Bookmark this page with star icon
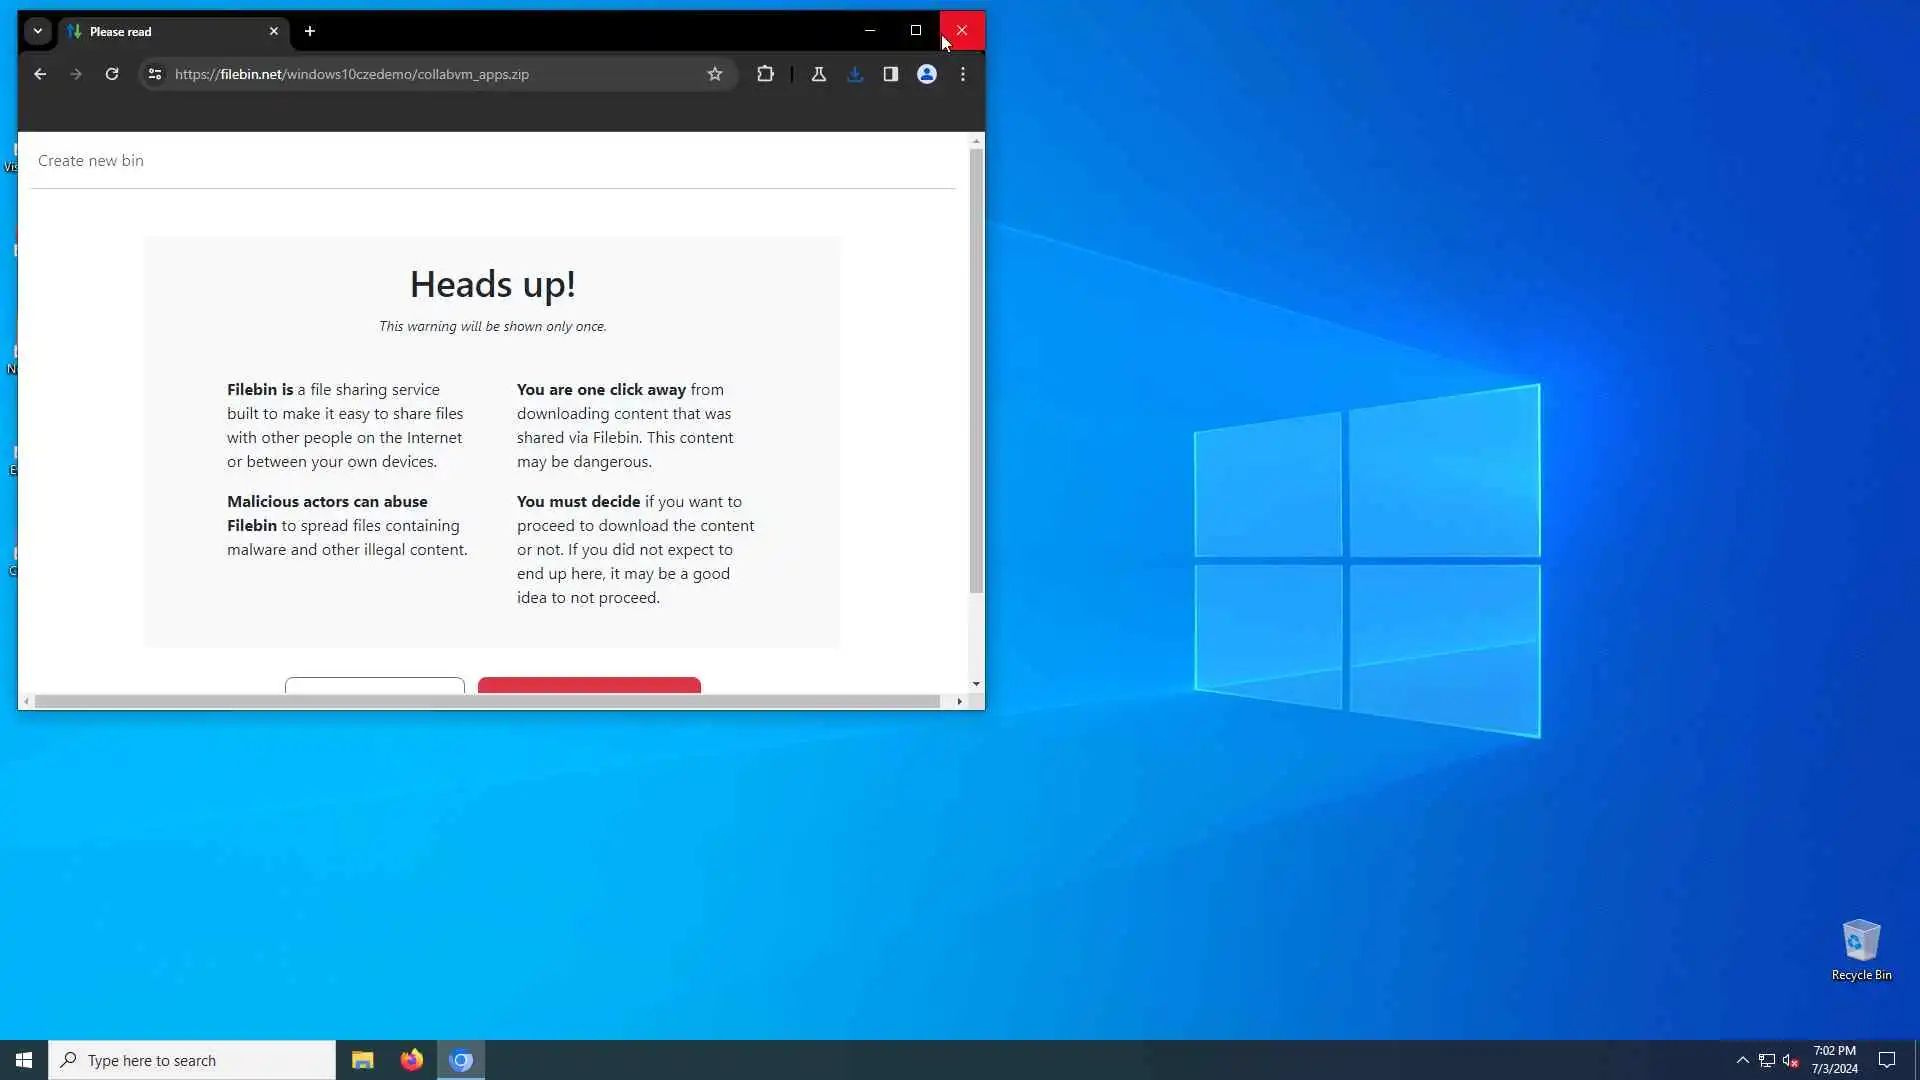The height and width of the screenshot is (1080, 1920). coord(714,74)
